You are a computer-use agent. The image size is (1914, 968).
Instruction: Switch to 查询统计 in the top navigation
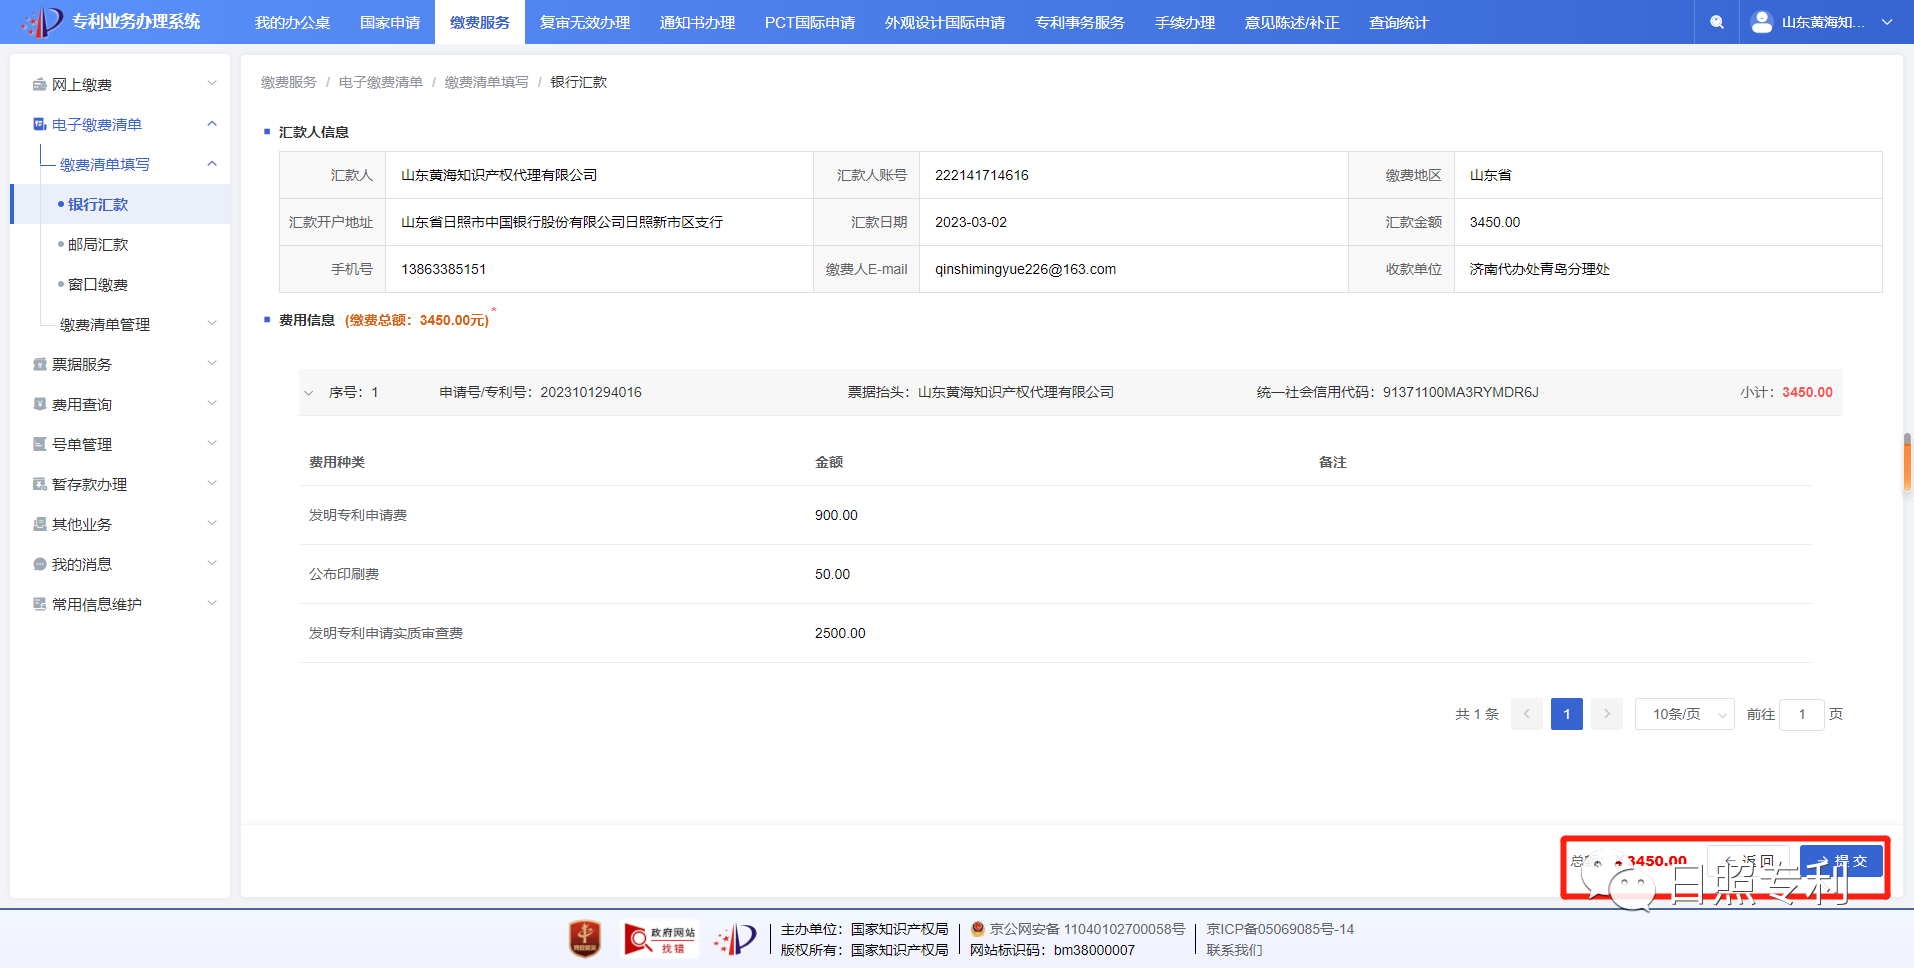click(1398, 22)
